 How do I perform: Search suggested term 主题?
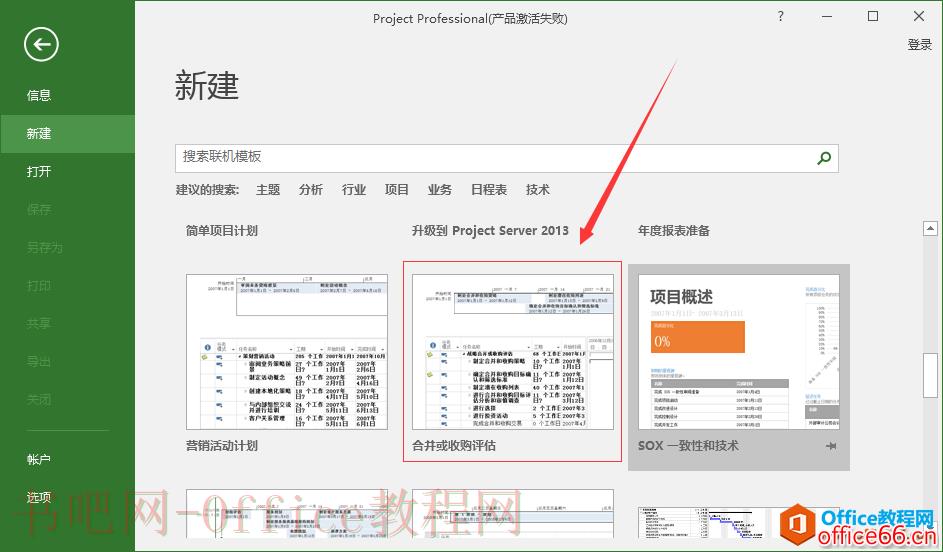[x=268, y=190]
